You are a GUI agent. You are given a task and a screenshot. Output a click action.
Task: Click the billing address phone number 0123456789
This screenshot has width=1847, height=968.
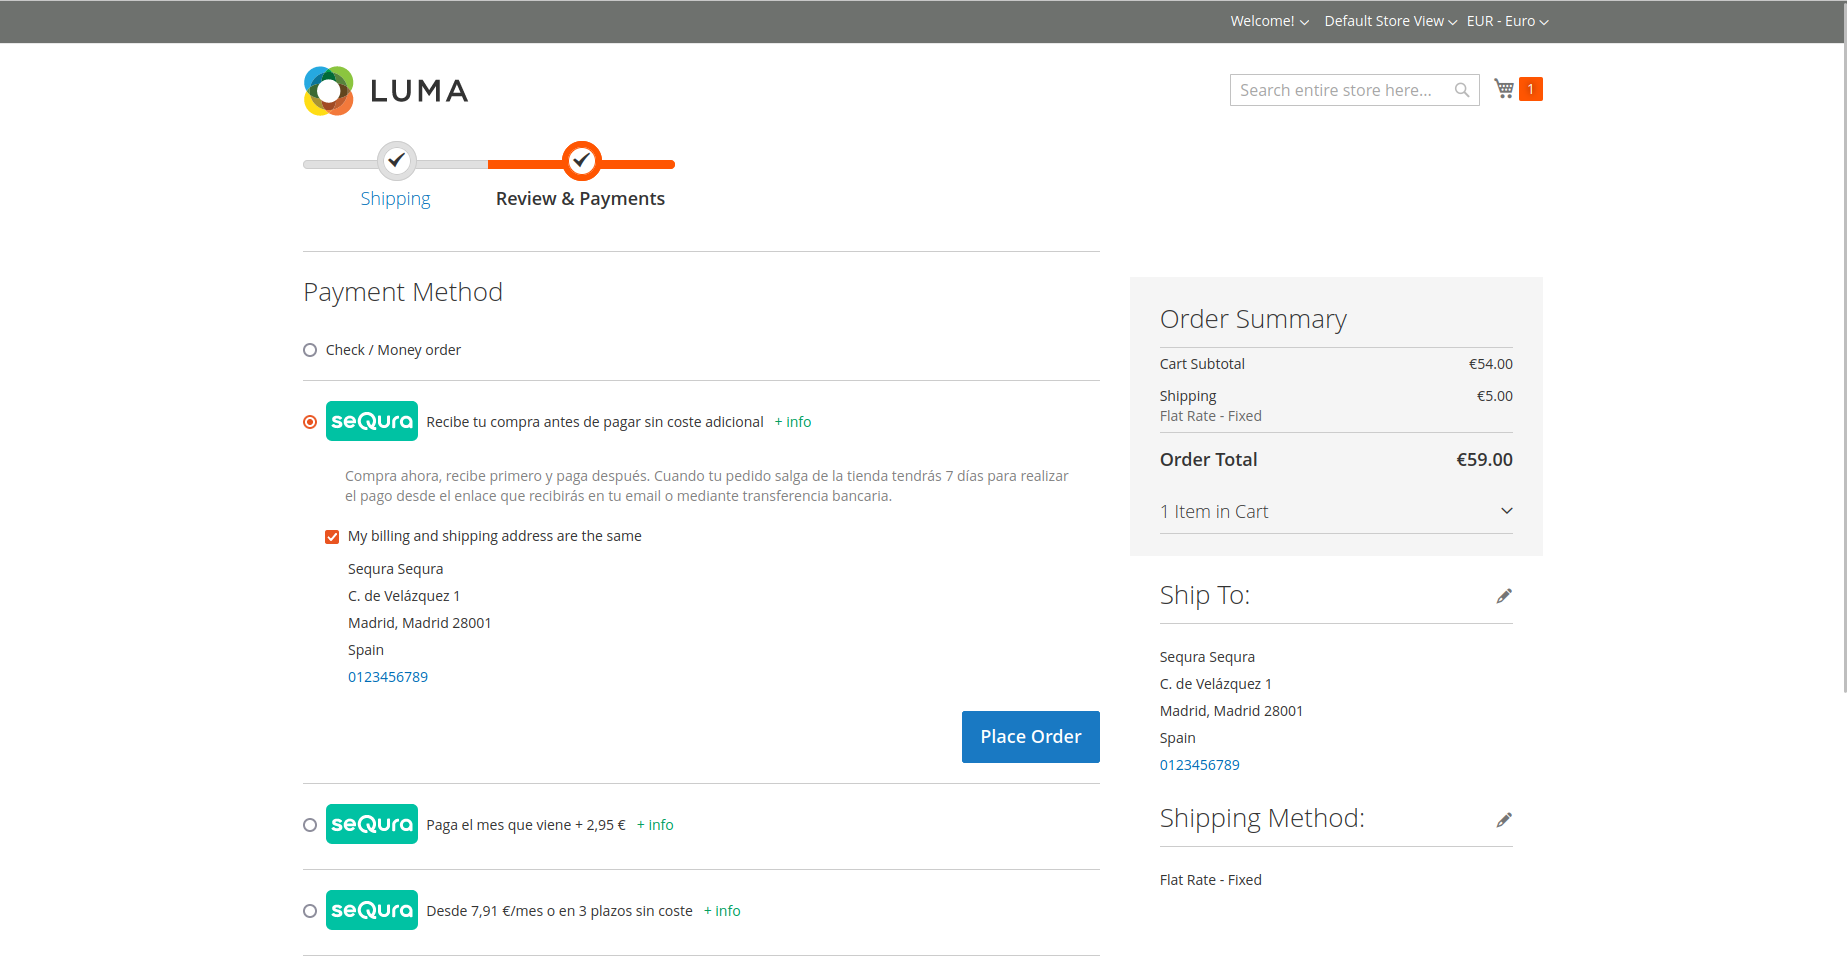[388, 677]
